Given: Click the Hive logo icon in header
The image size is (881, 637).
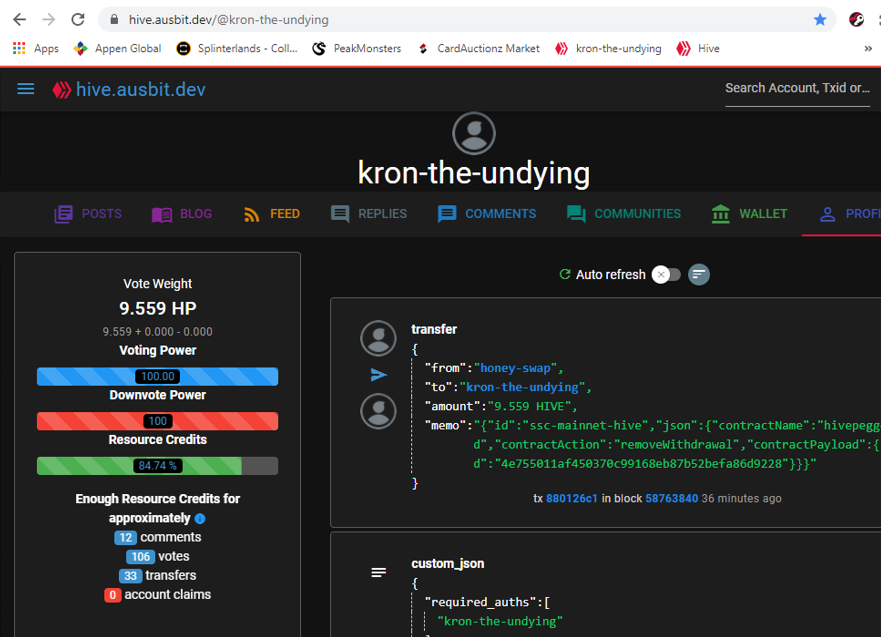Looking at the screenshot, I should (x=62, y=90).
